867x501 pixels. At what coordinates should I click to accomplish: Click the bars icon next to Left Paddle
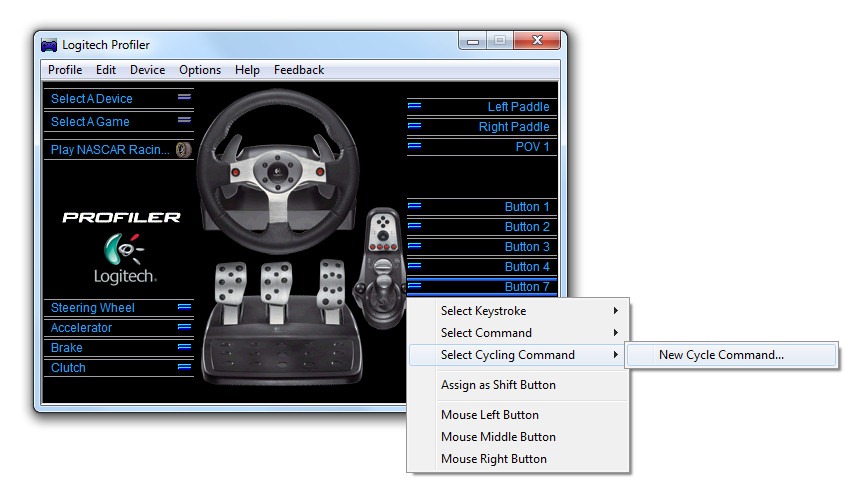(414, 106)
